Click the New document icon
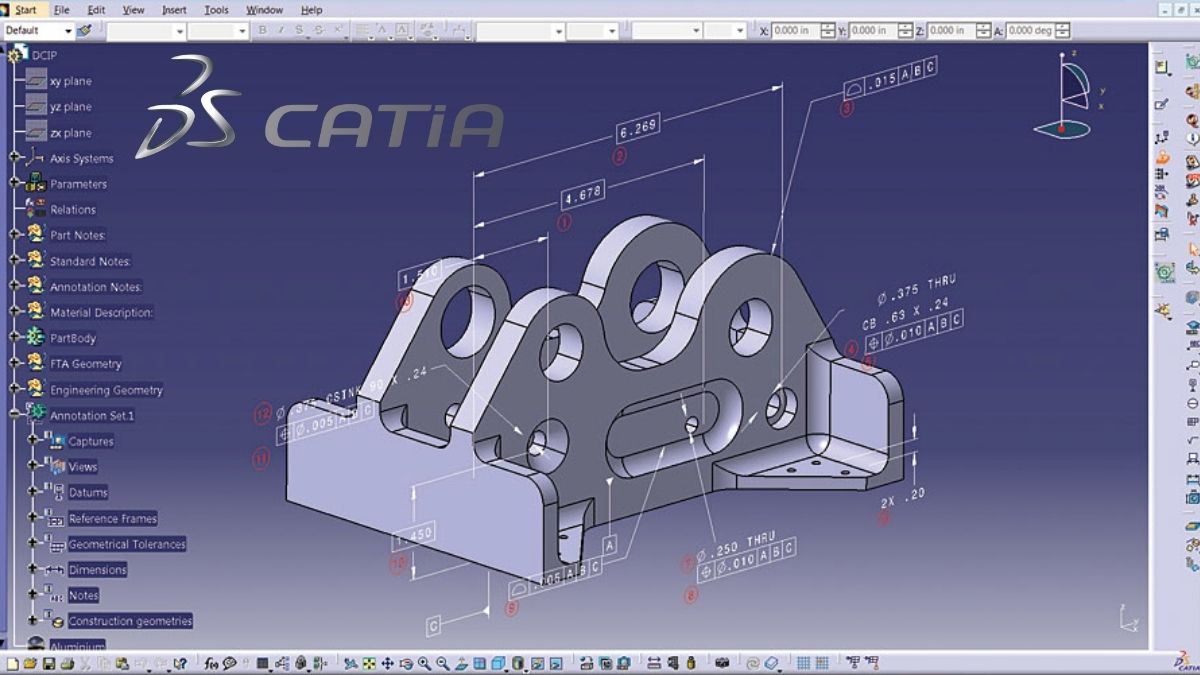This screenshot has height=675, width=1200. coord(12,663)
